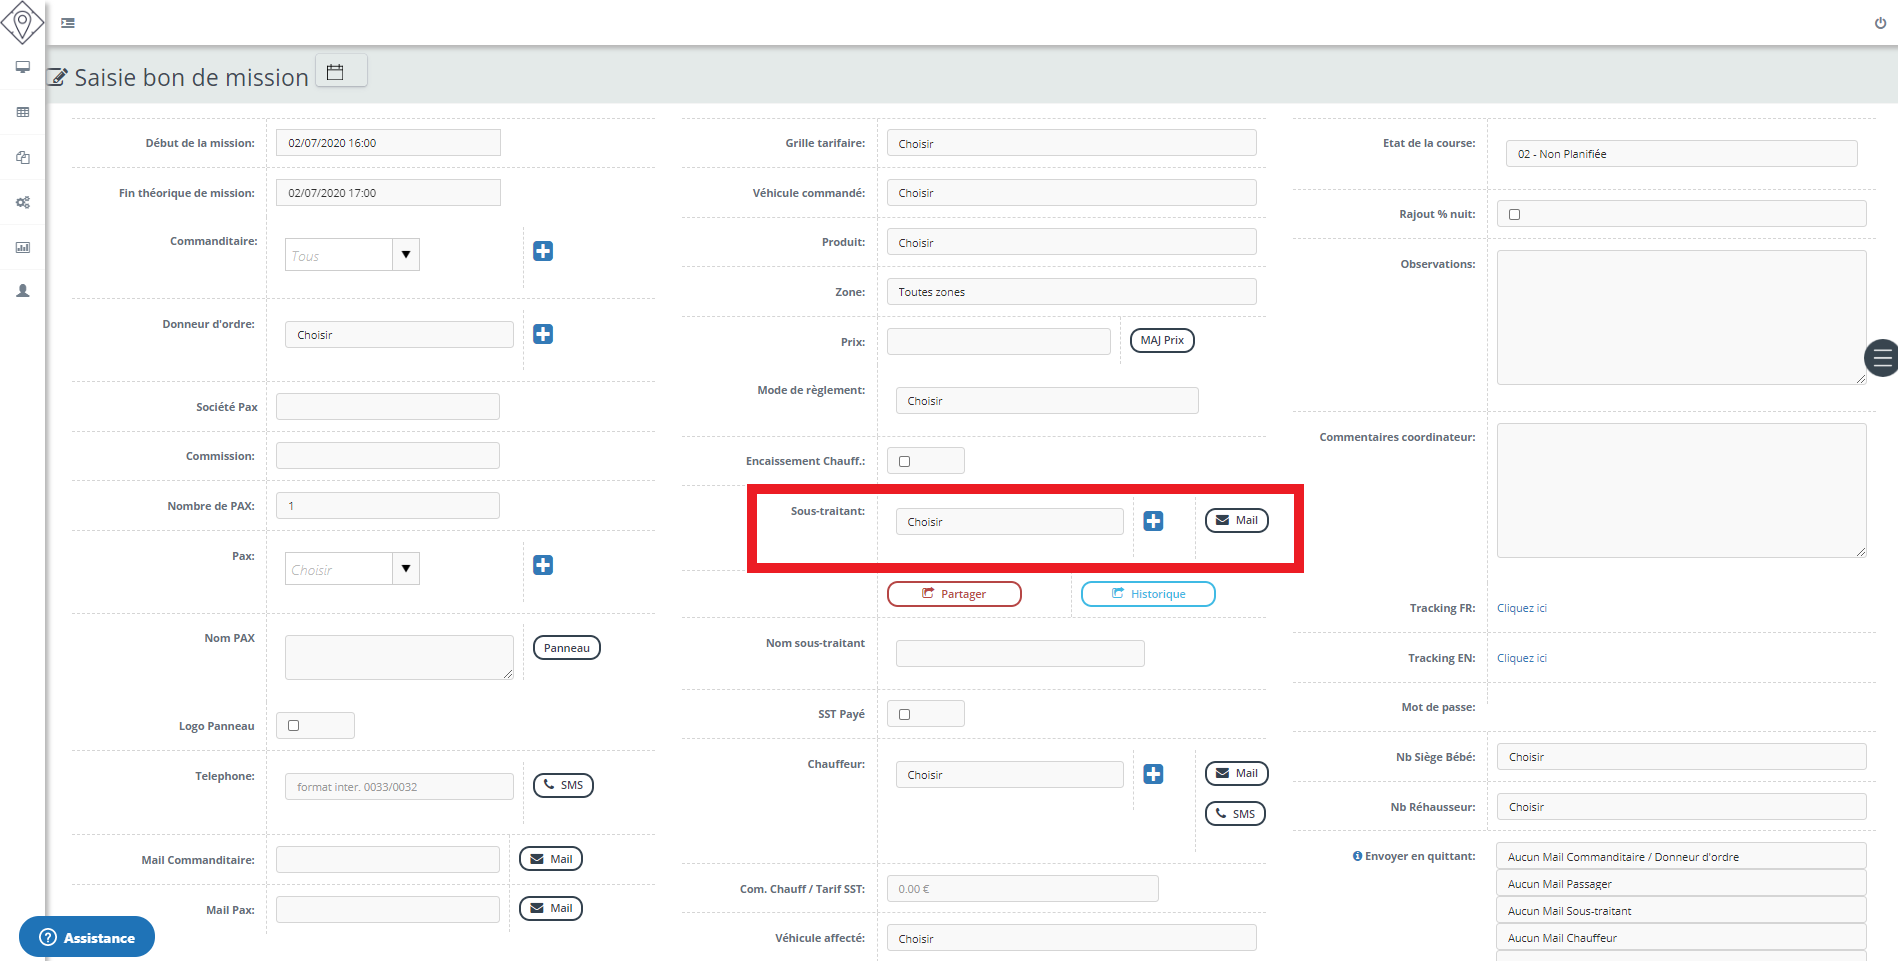Open the user profile sidebar icon
This screenshot has width=1898, height=961.
click(x=22, y=291)
